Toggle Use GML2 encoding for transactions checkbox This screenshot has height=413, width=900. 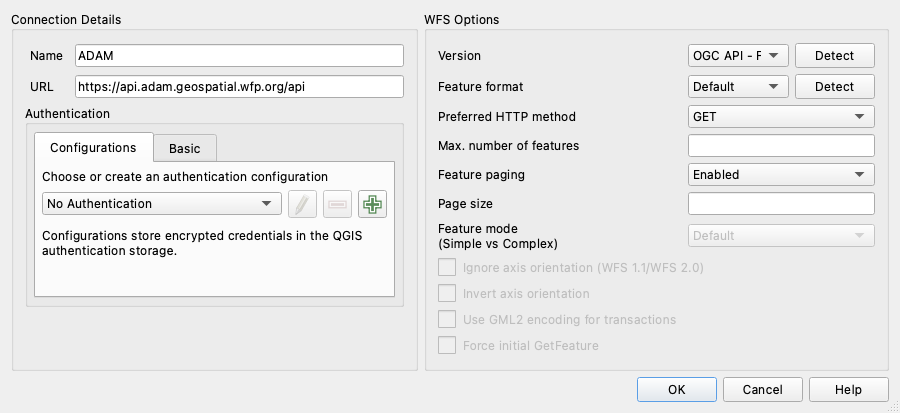447,319
